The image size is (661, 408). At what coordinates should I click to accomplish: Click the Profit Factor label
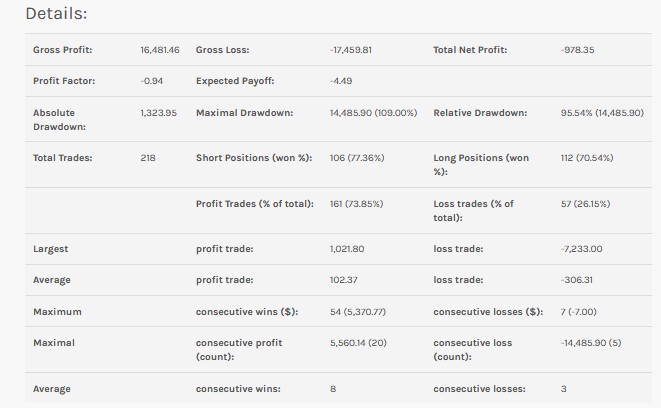pyautogui.click(x=64, y=80)
